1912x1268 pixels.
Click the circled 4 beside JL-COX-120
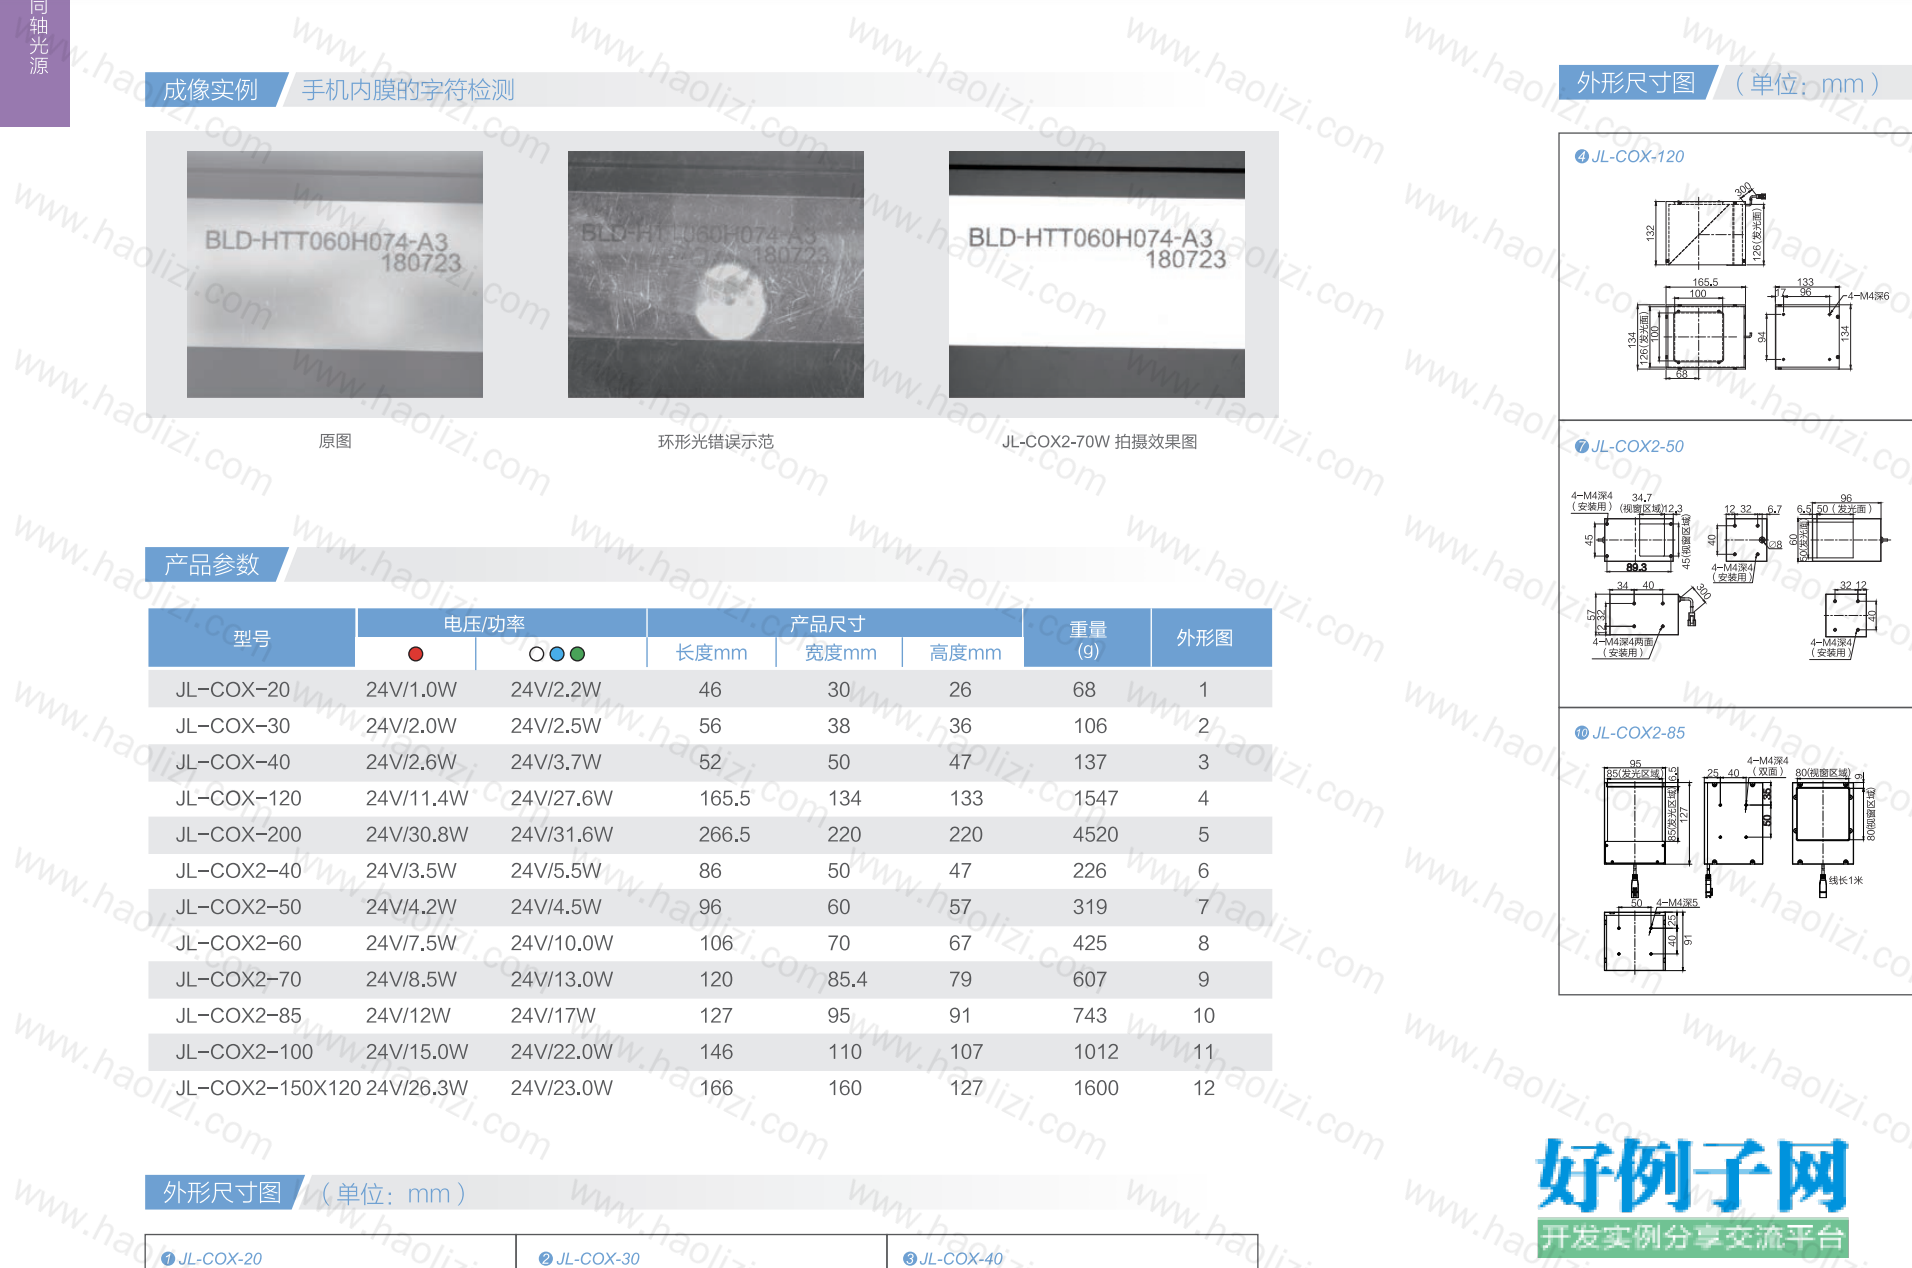coord(1581,156)
